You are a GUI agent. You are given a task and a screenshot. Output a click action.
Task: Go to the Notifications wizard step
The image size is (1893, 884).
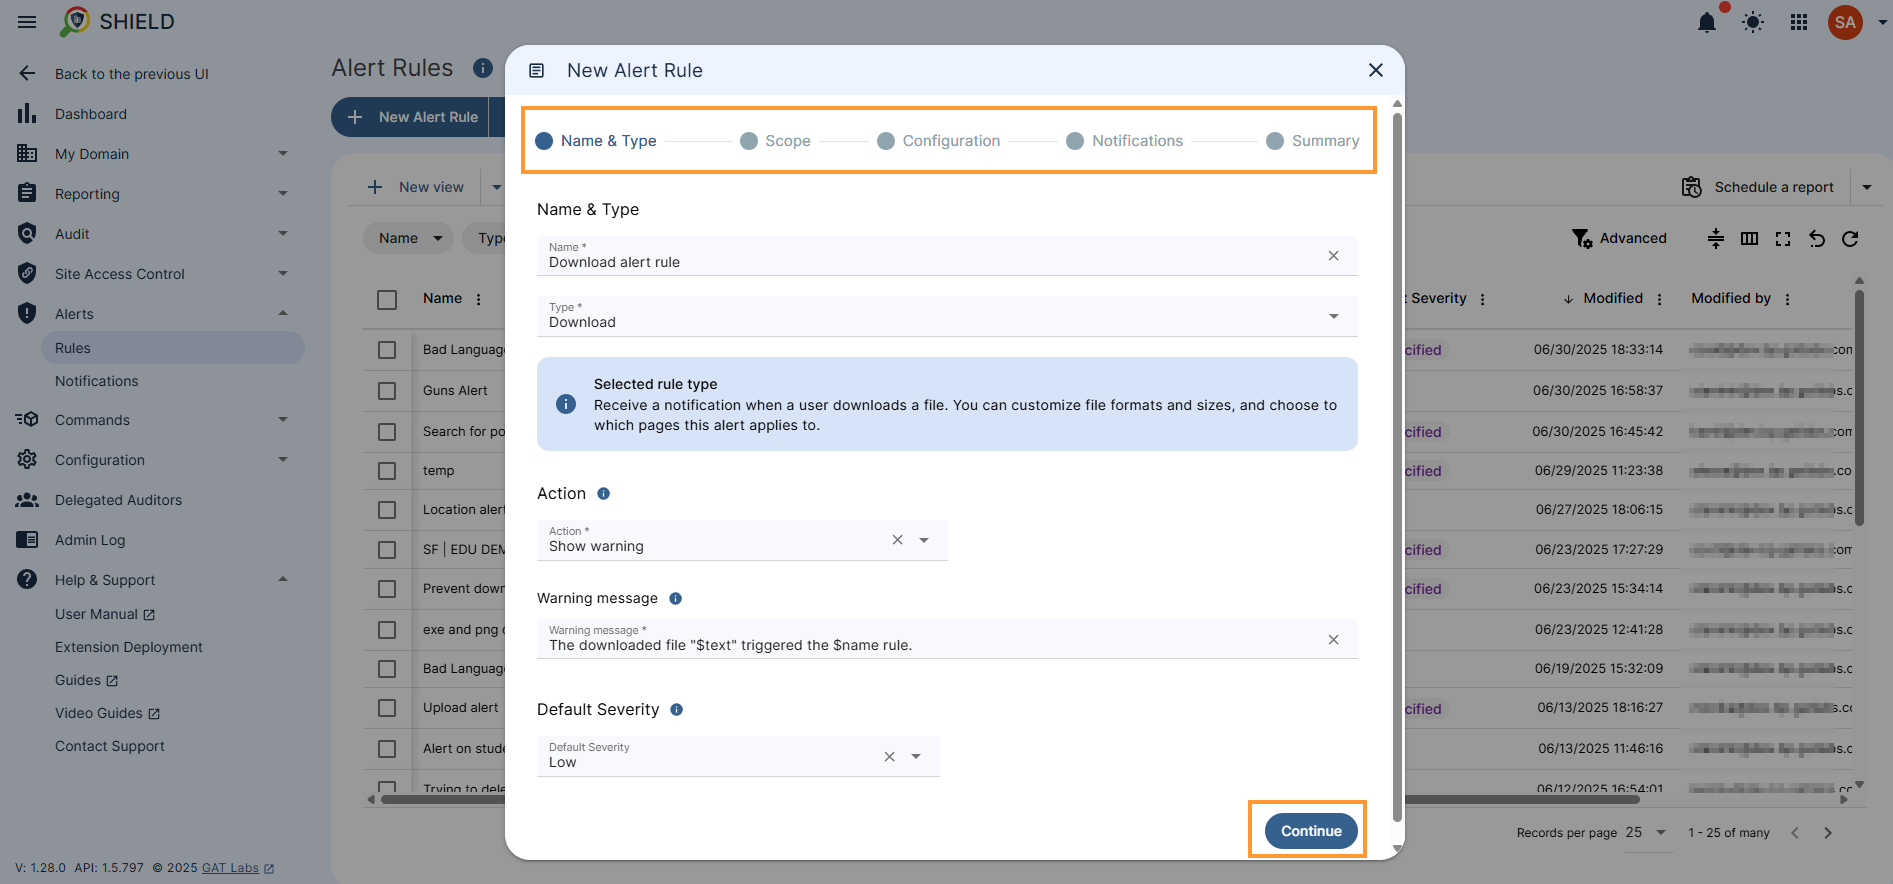point(1124,141)
